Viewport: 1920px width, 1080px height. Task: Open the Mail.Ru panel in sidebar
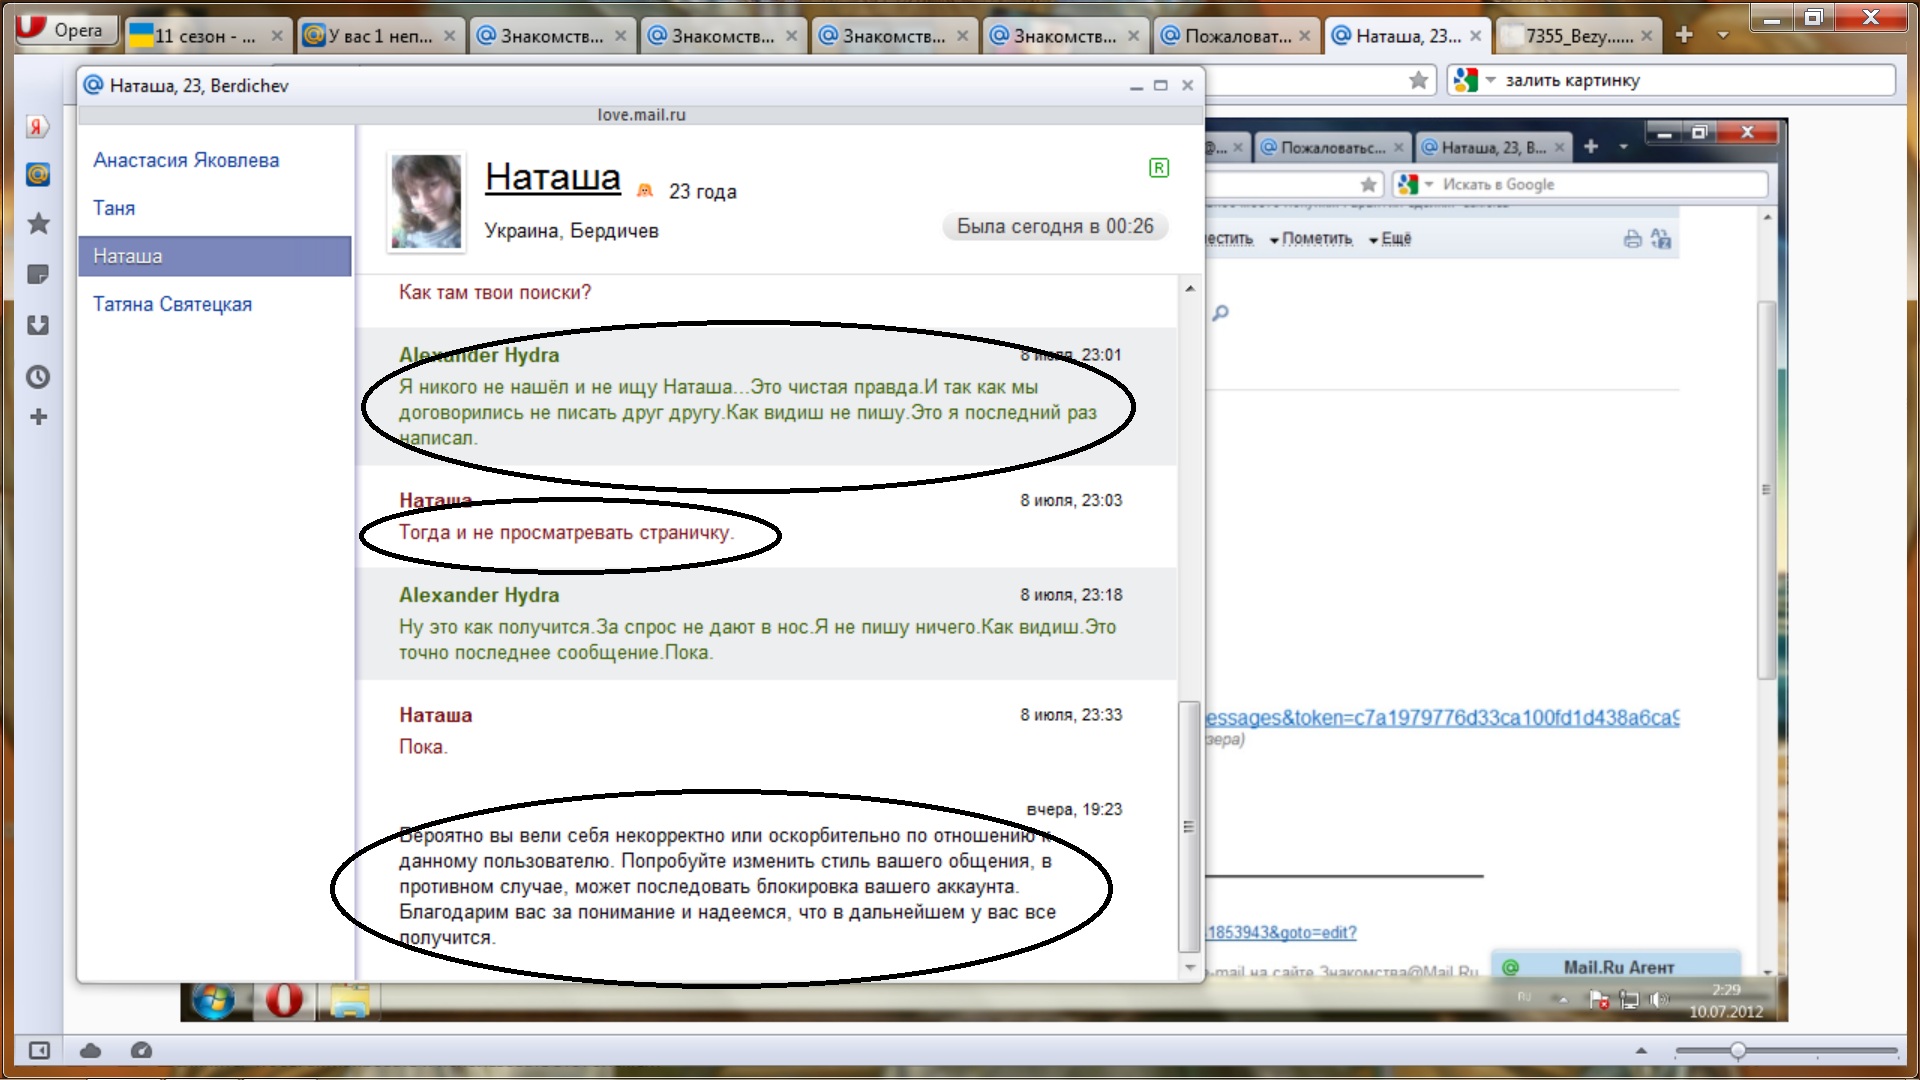tap(37, 175)
